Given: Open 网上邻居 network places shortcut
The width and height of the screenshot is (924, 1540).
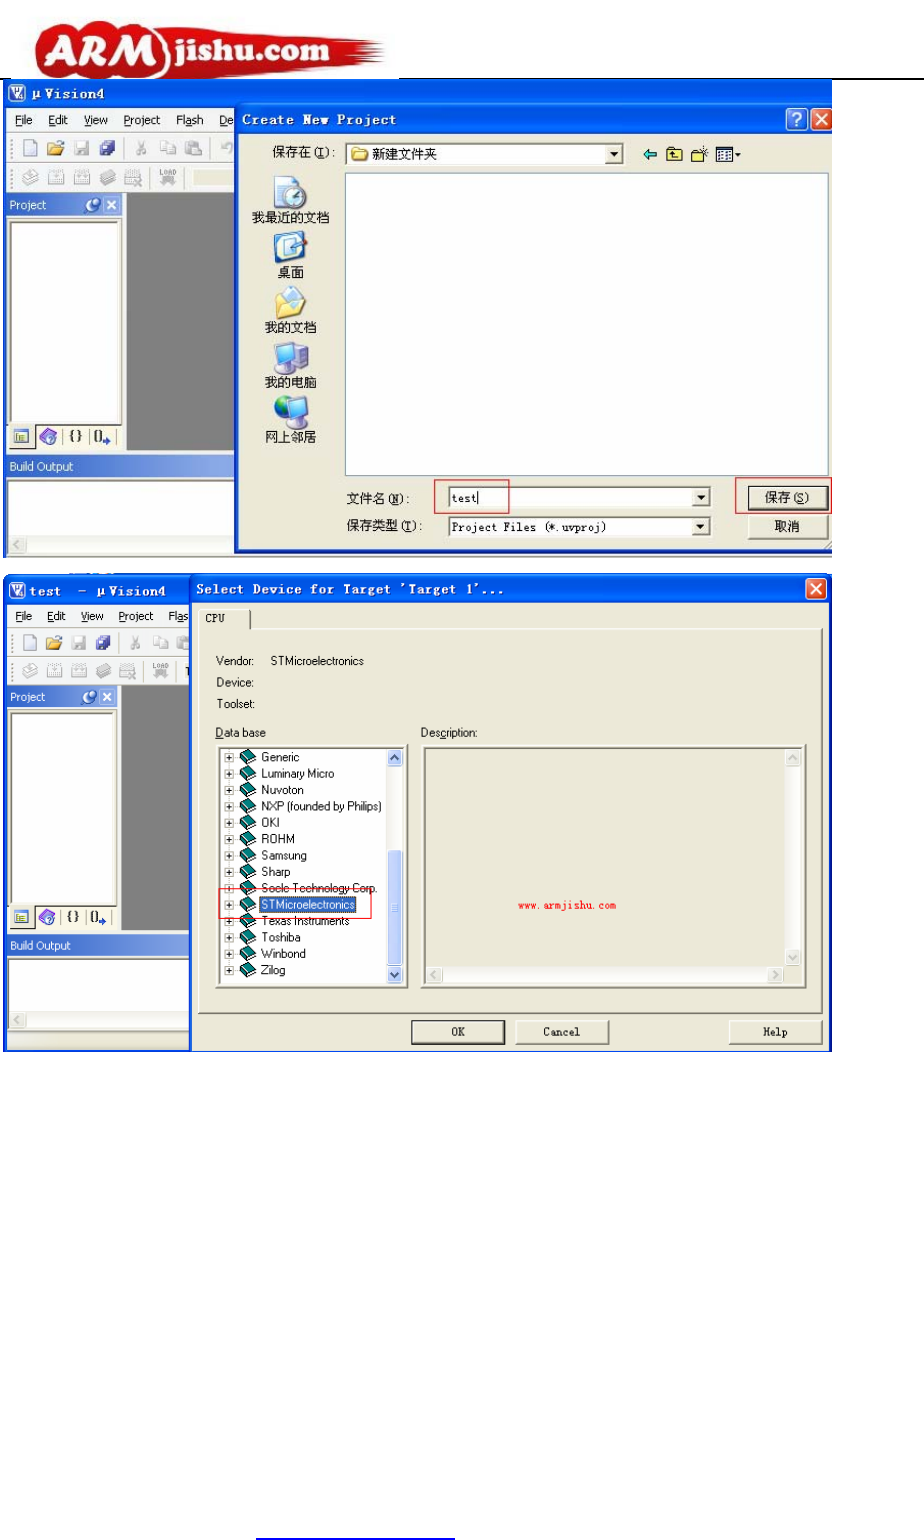Looking at the screenshot, I should (x=290, y=421).
